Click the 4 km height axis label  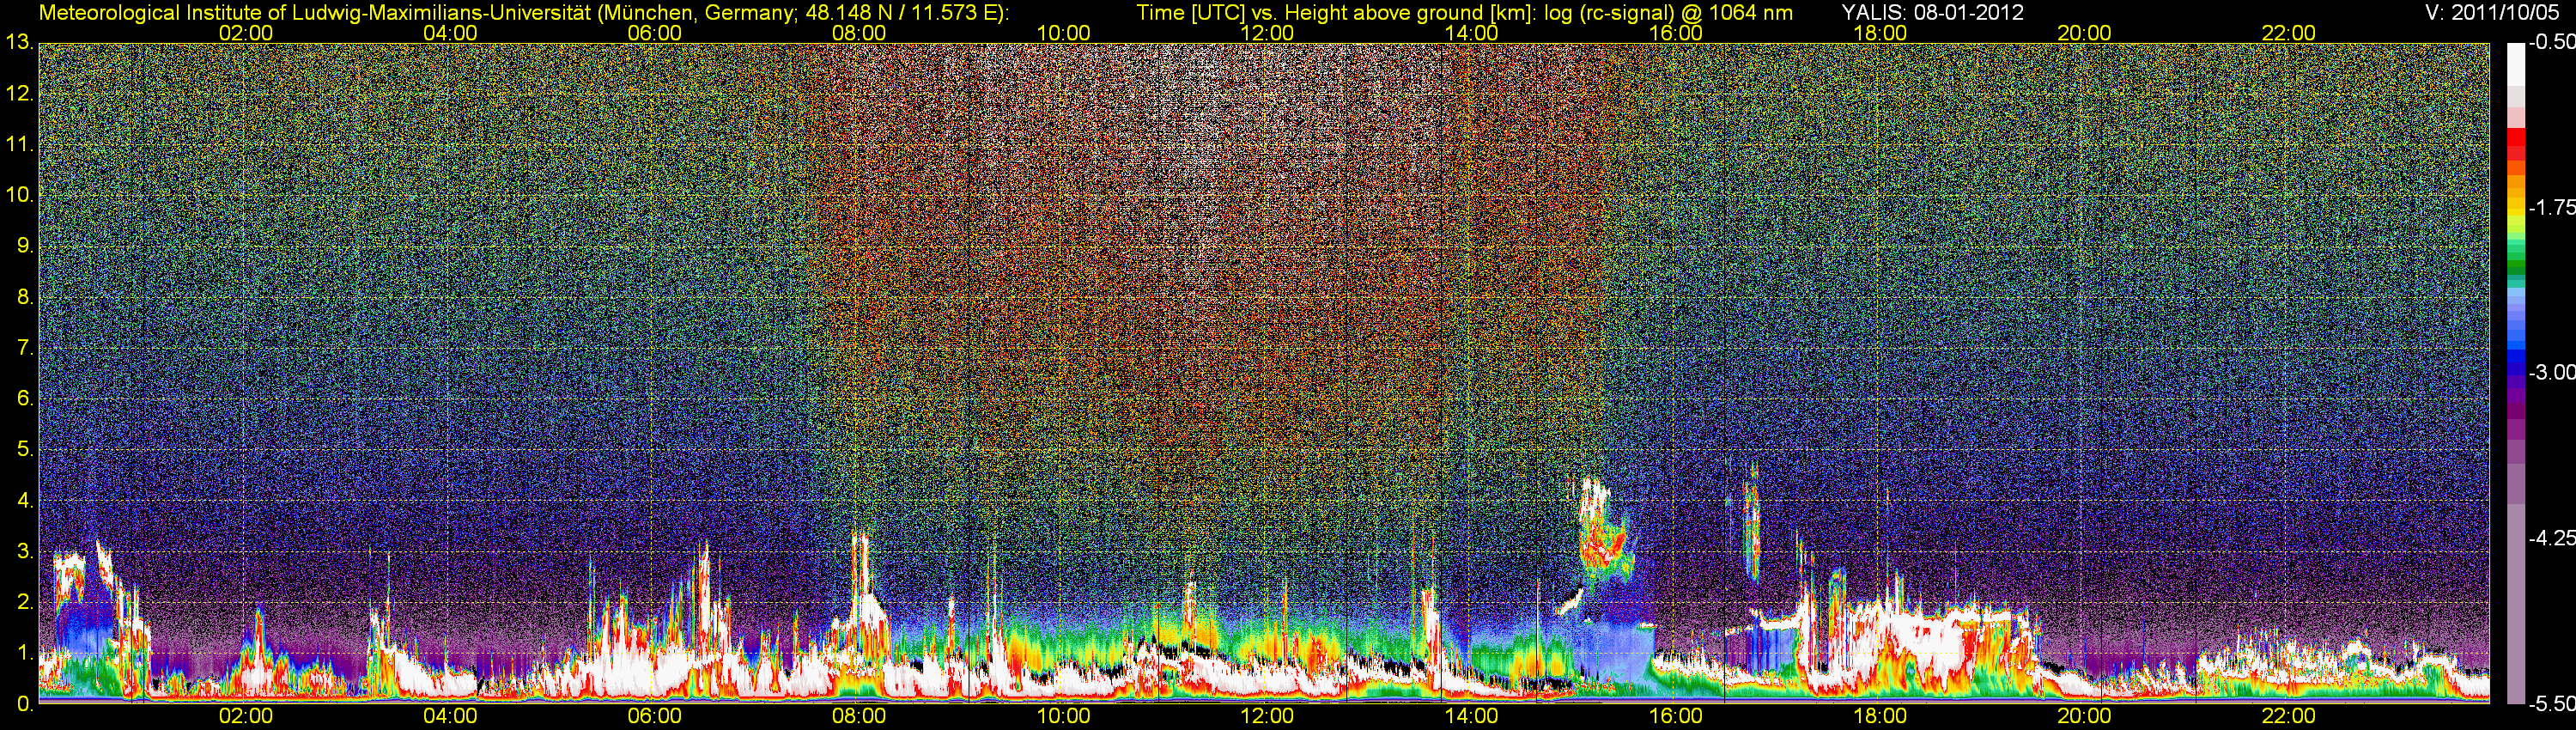pos(25,501)
